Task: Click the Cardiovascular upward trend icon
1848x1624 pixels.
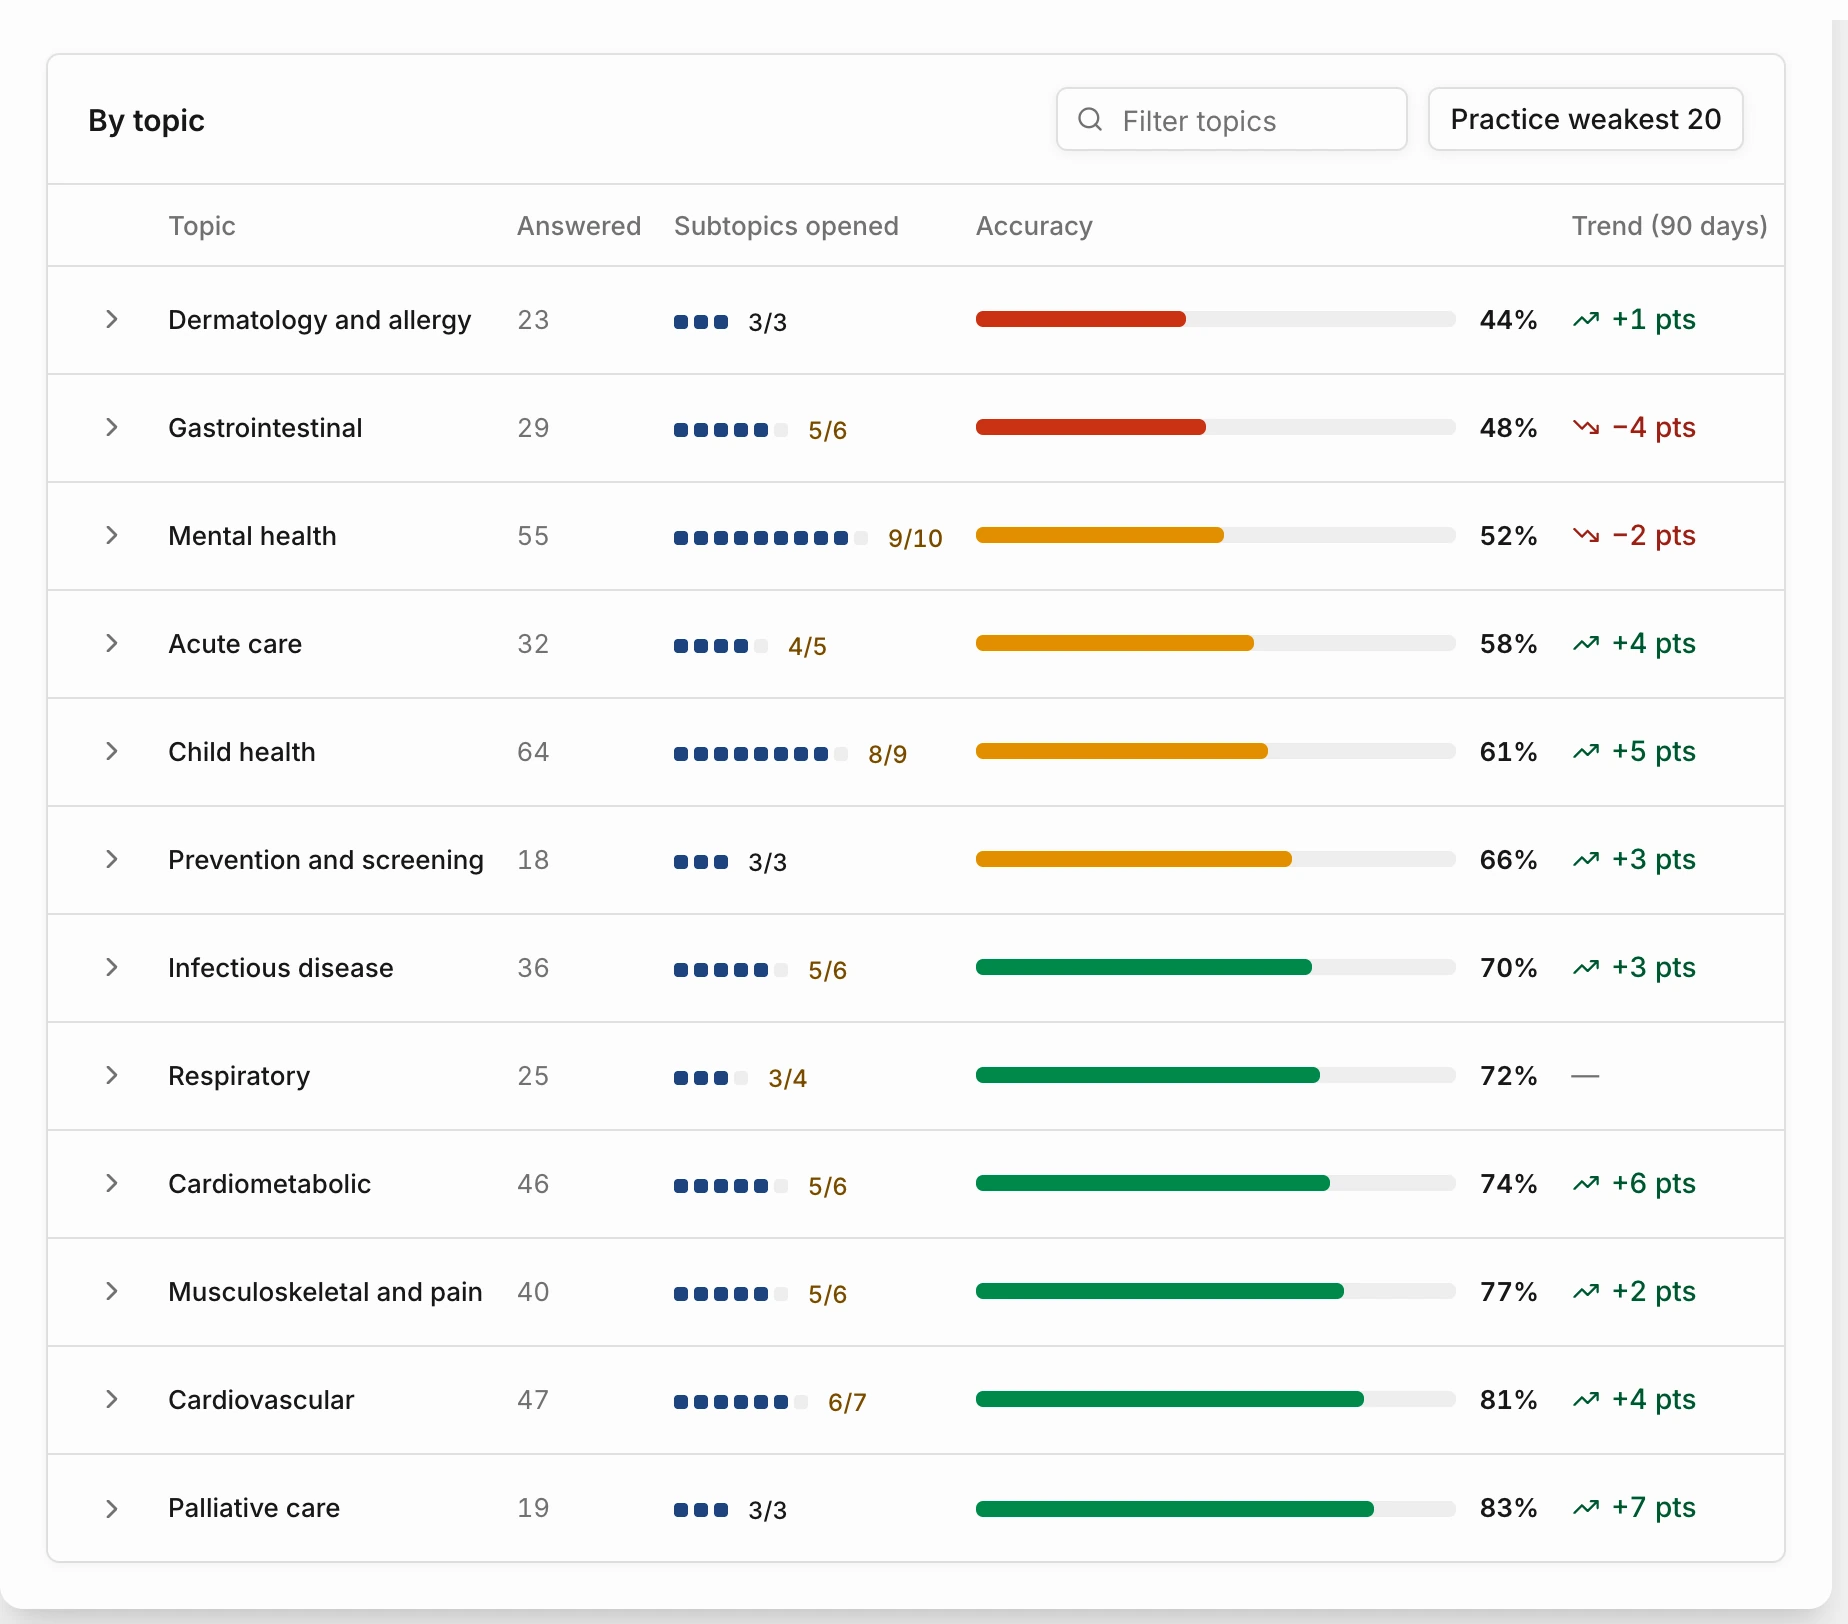Action: tap(1586, 1400)
